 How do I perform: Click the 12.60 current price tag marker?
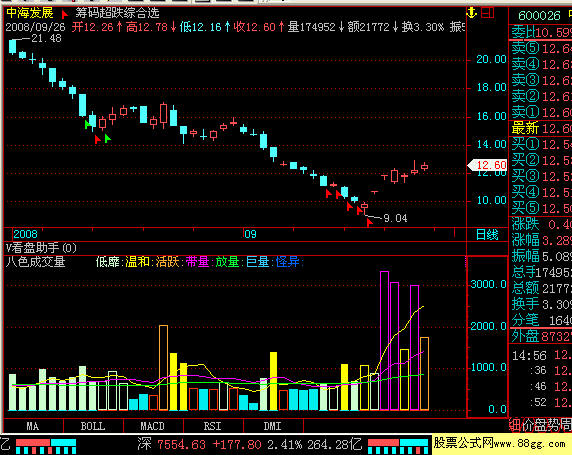[487, 165]
